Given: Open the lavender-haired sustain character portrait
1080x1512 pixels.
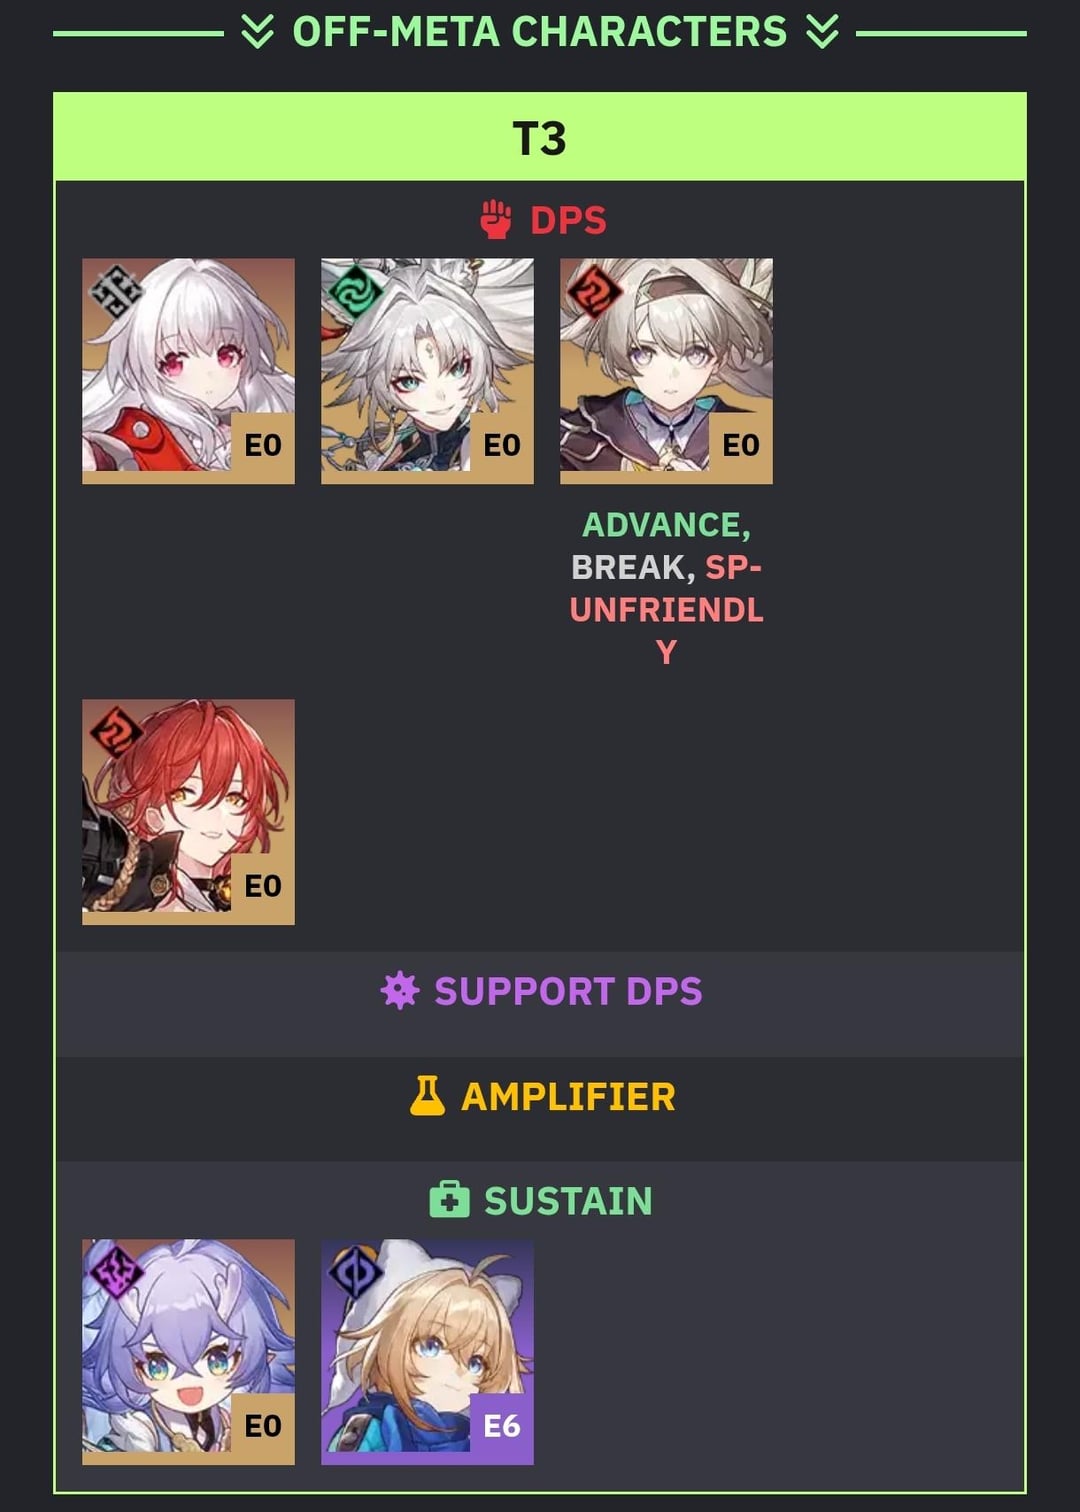Looking at the screenshot, I should click(x=188, y=1352).
